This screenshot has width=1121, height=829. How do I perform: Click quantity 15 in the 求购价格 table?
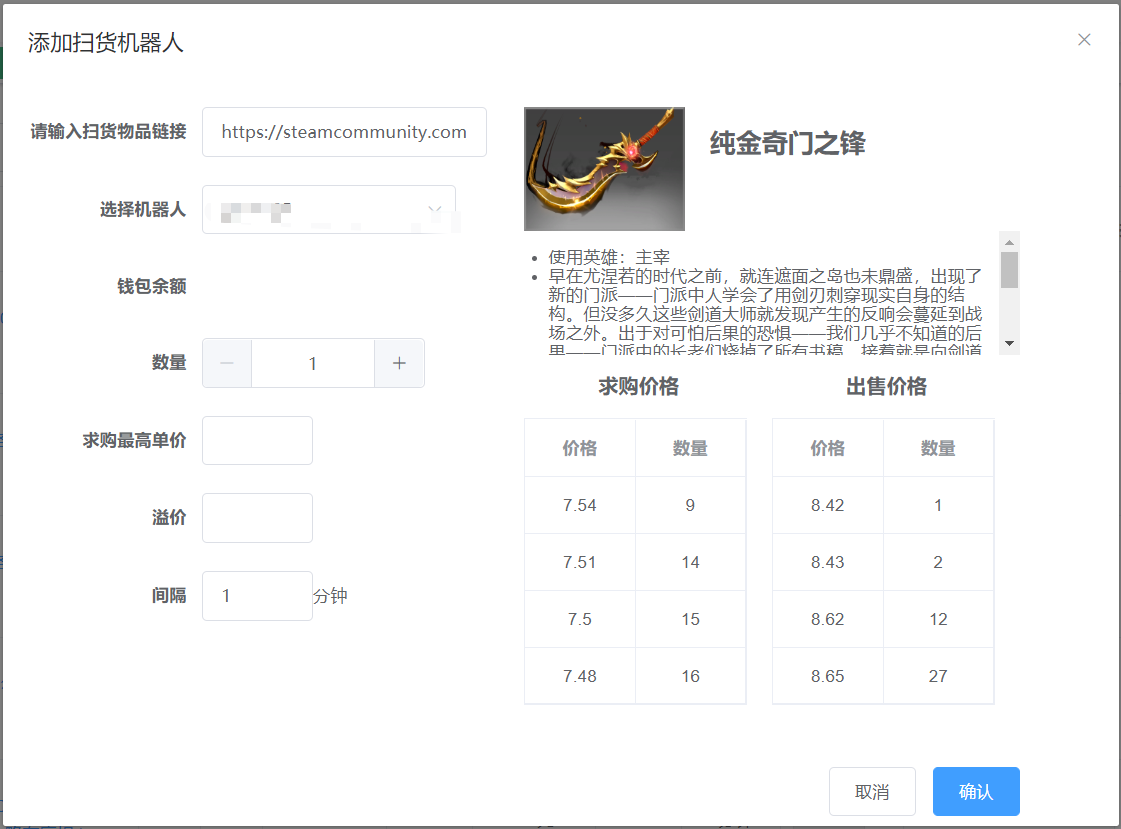tap(690, 619)
